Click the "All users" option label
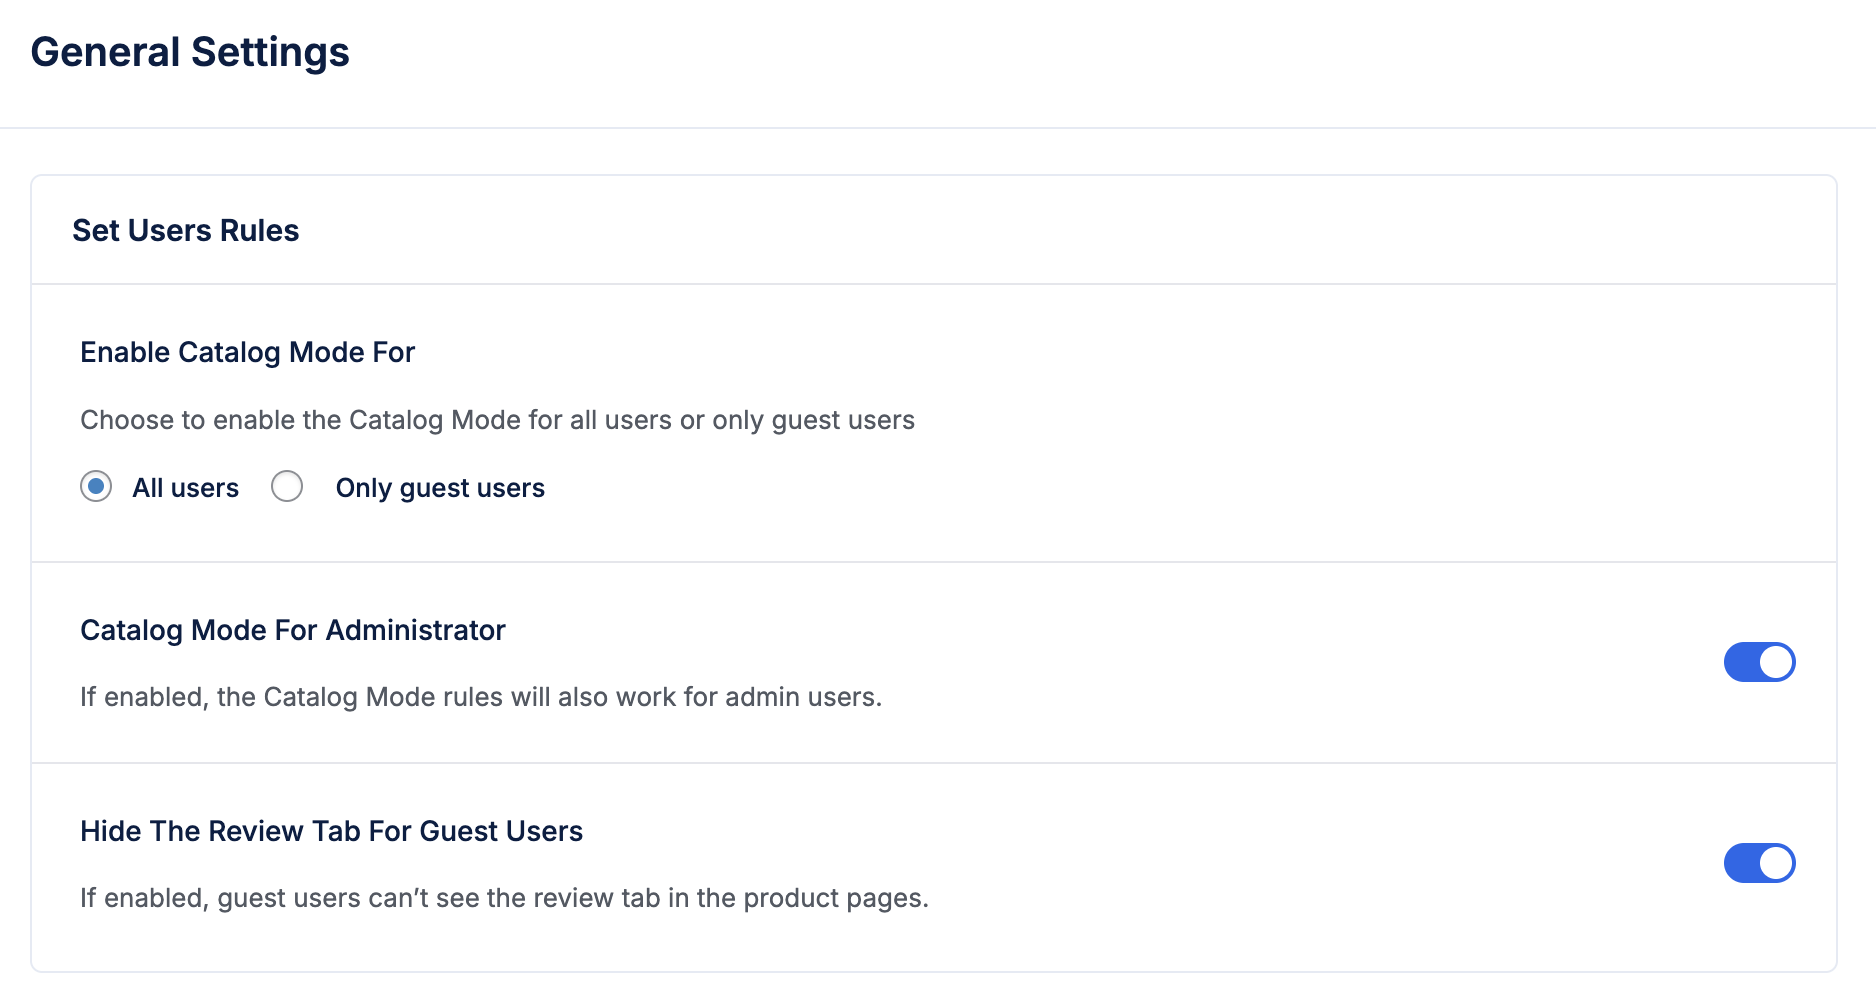 pos(186,488)
